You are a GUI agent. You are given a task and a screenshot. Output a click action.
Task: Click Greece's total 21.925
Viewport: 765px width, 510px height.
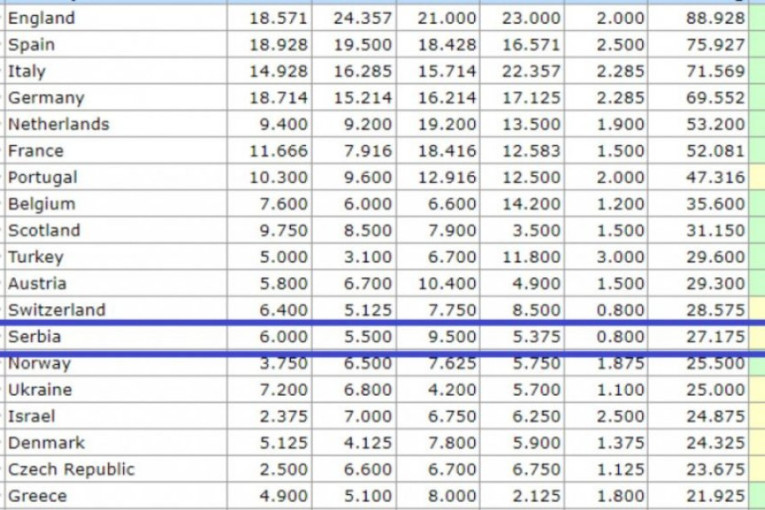[x=715, y=496]
